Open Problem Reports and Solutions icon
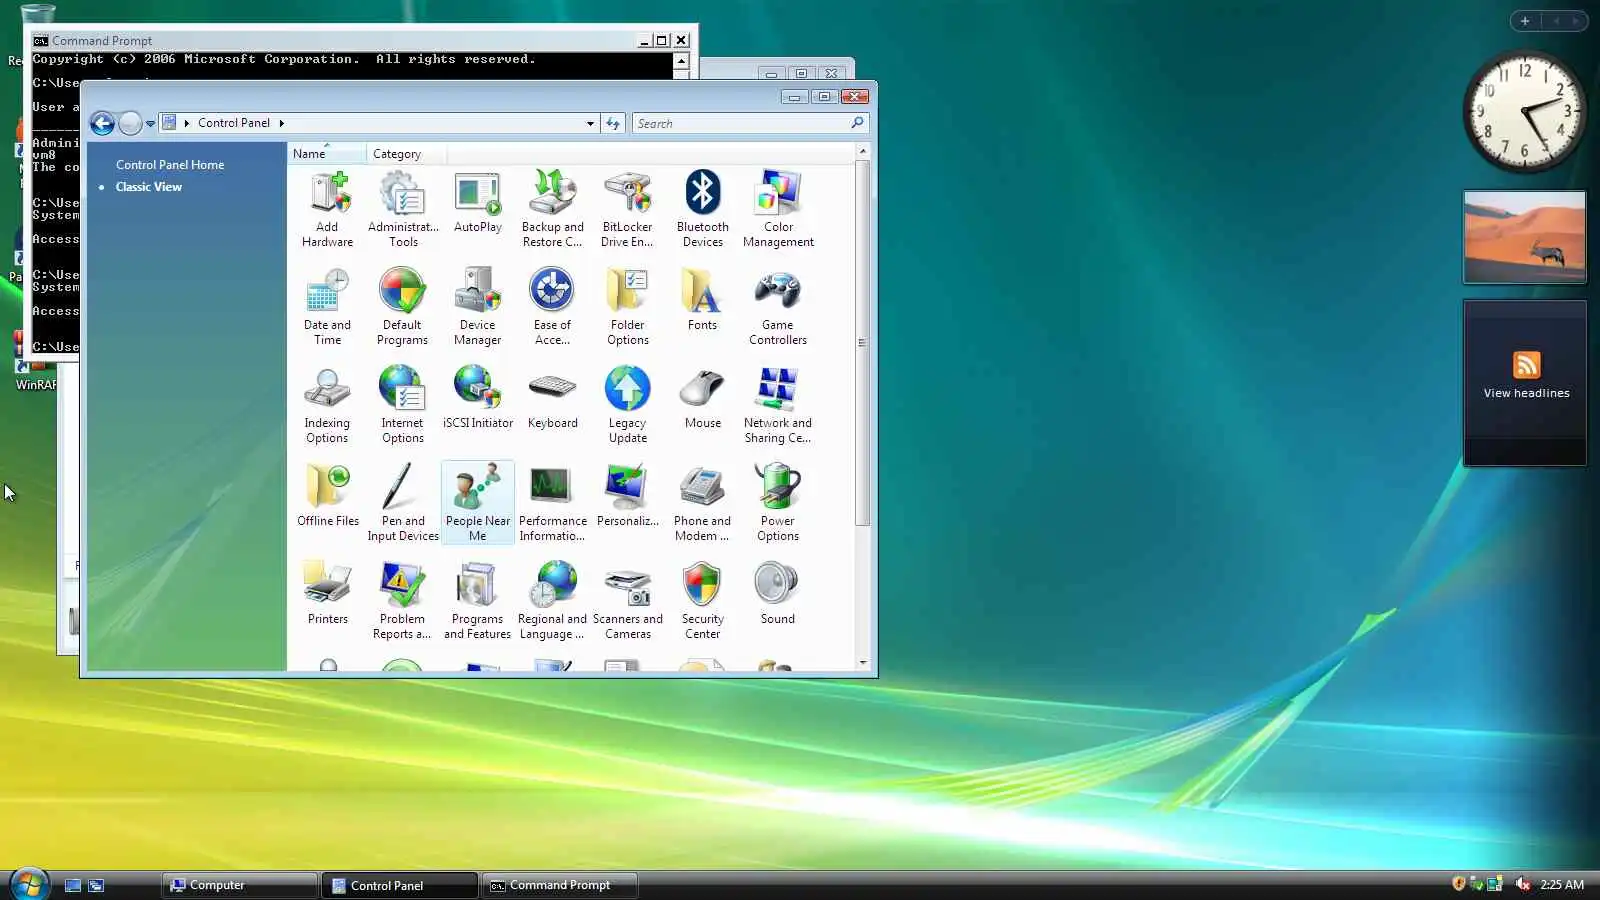 coord(402,601)
